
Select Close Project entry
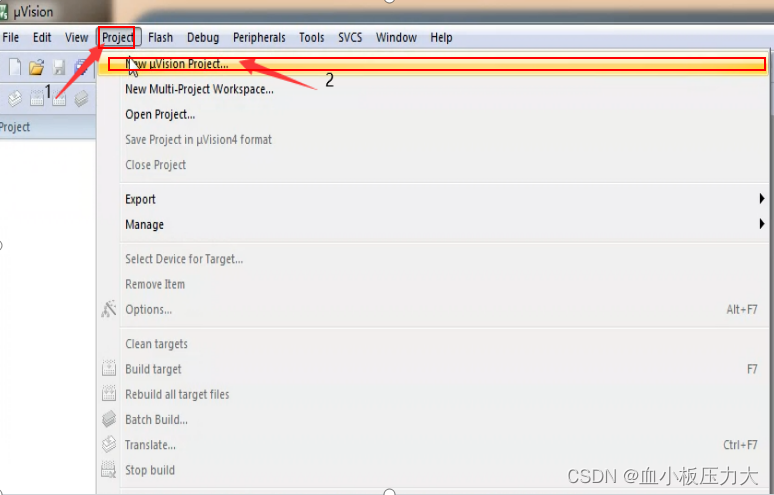[432, 165]
